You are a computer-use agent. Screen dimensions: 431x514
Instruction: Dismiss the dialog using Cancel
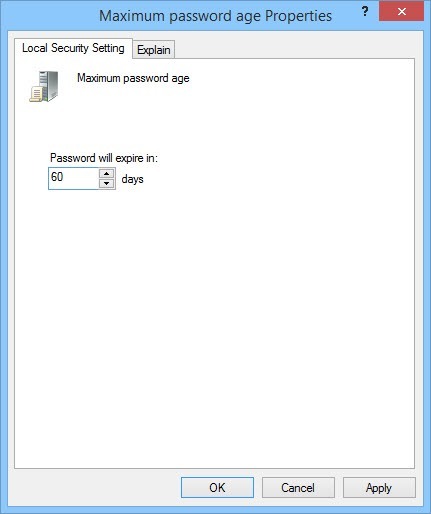click(298, 488)
